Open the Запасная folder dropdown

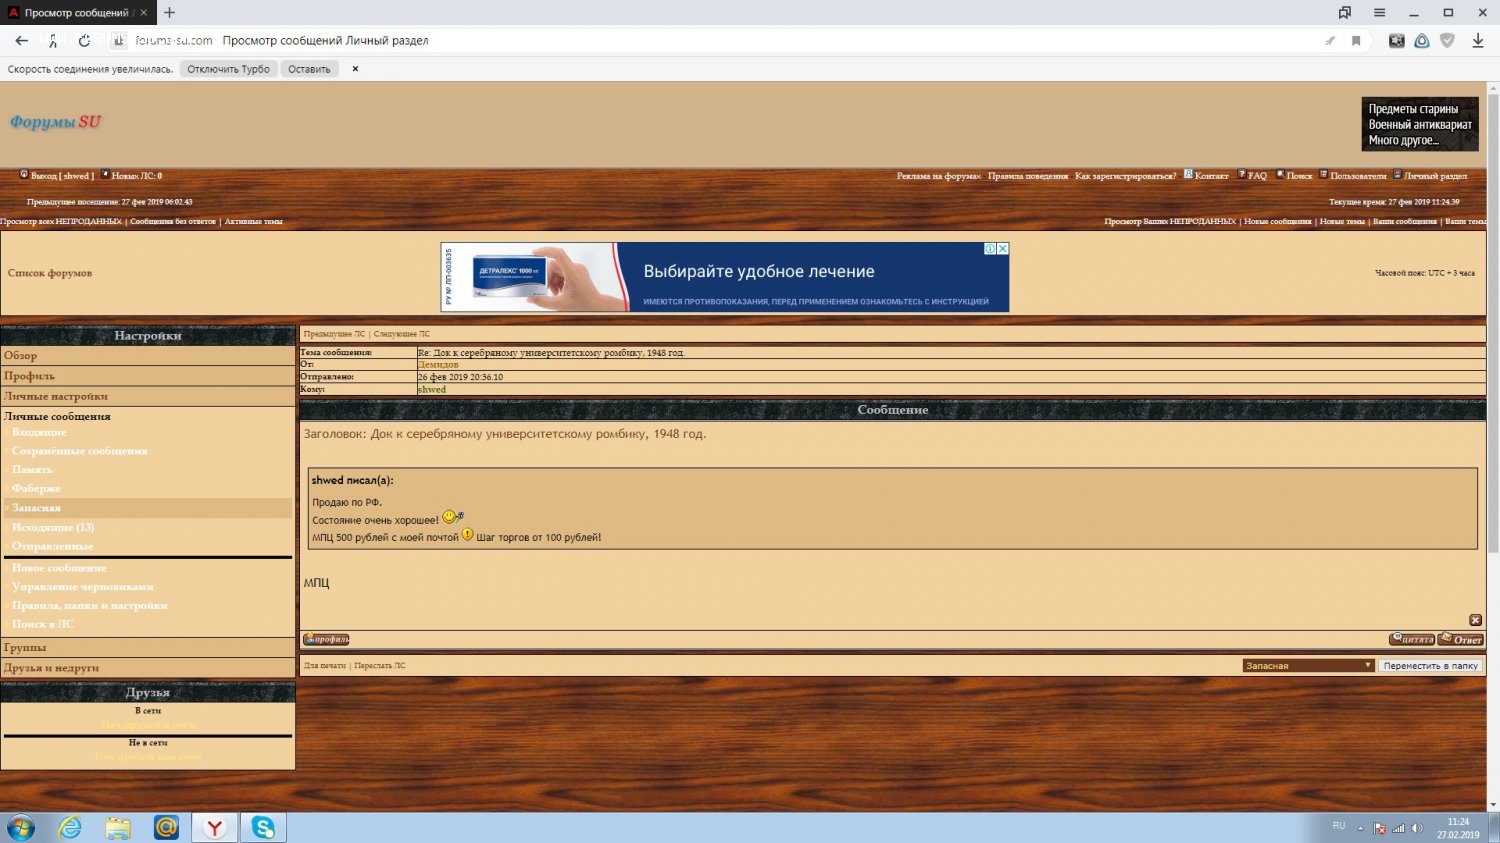tap(1308, 666)
